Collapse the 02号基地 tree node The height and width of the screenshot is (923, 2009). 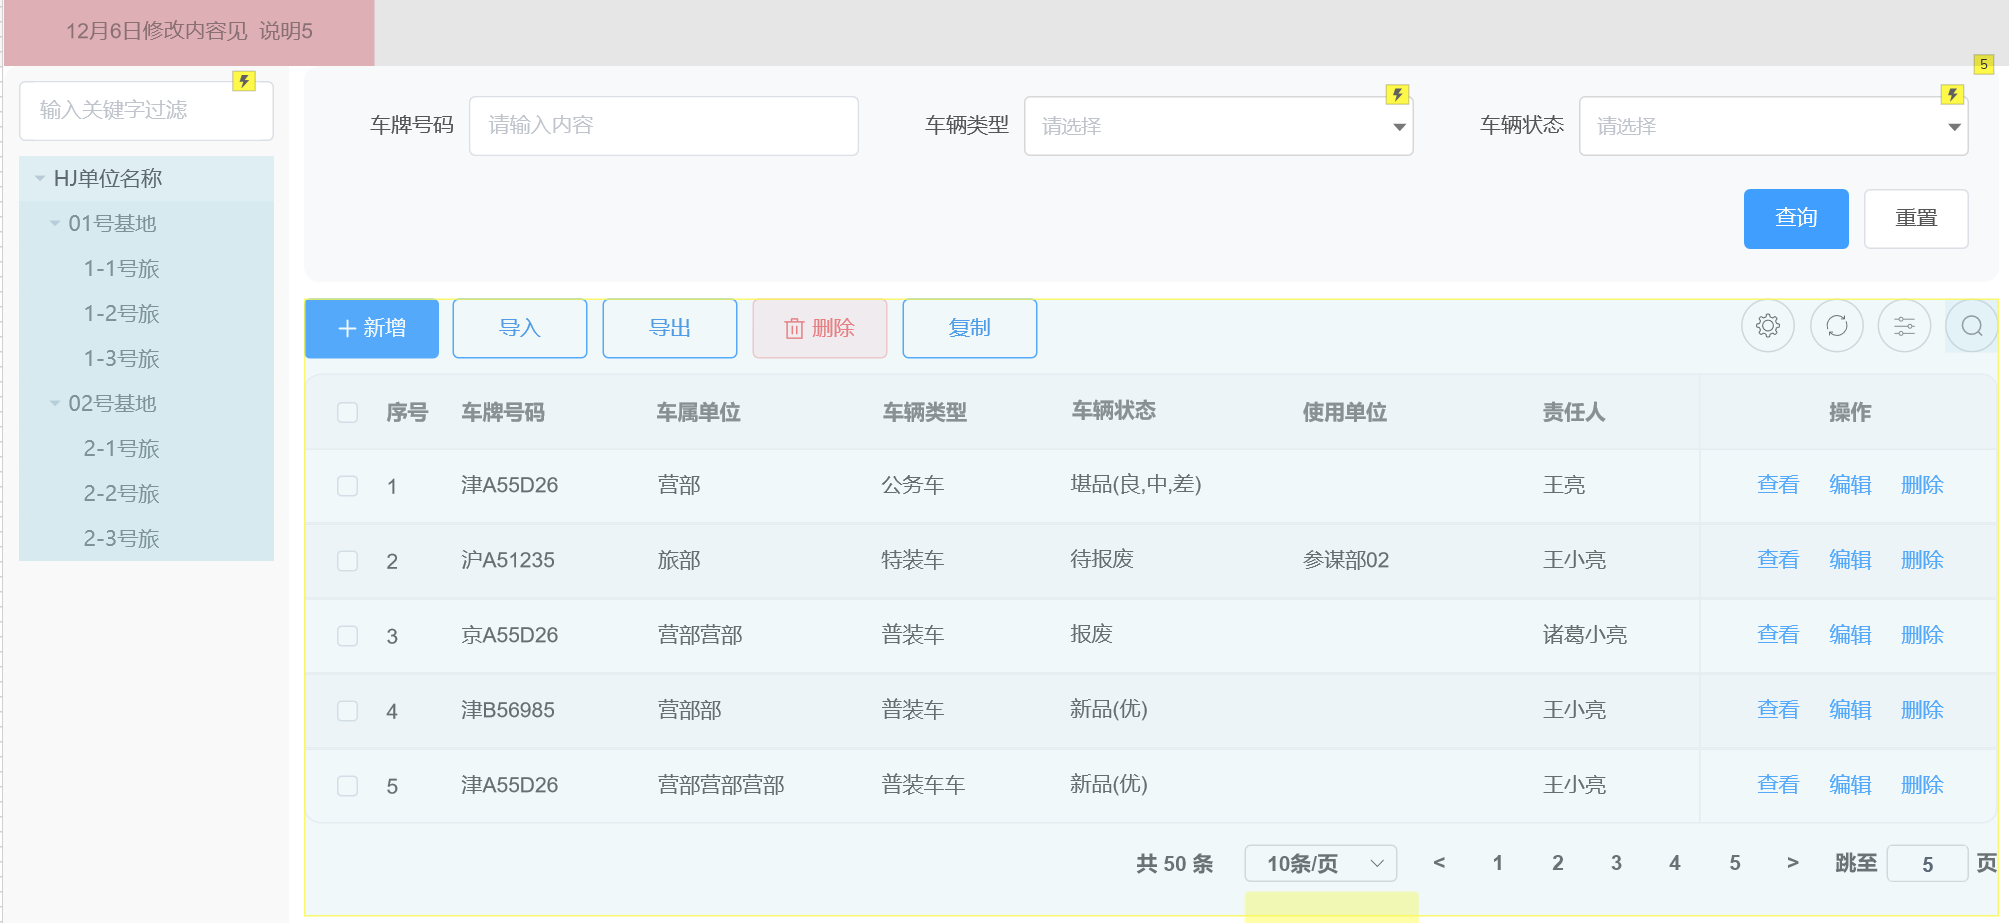tap(55, 404)
